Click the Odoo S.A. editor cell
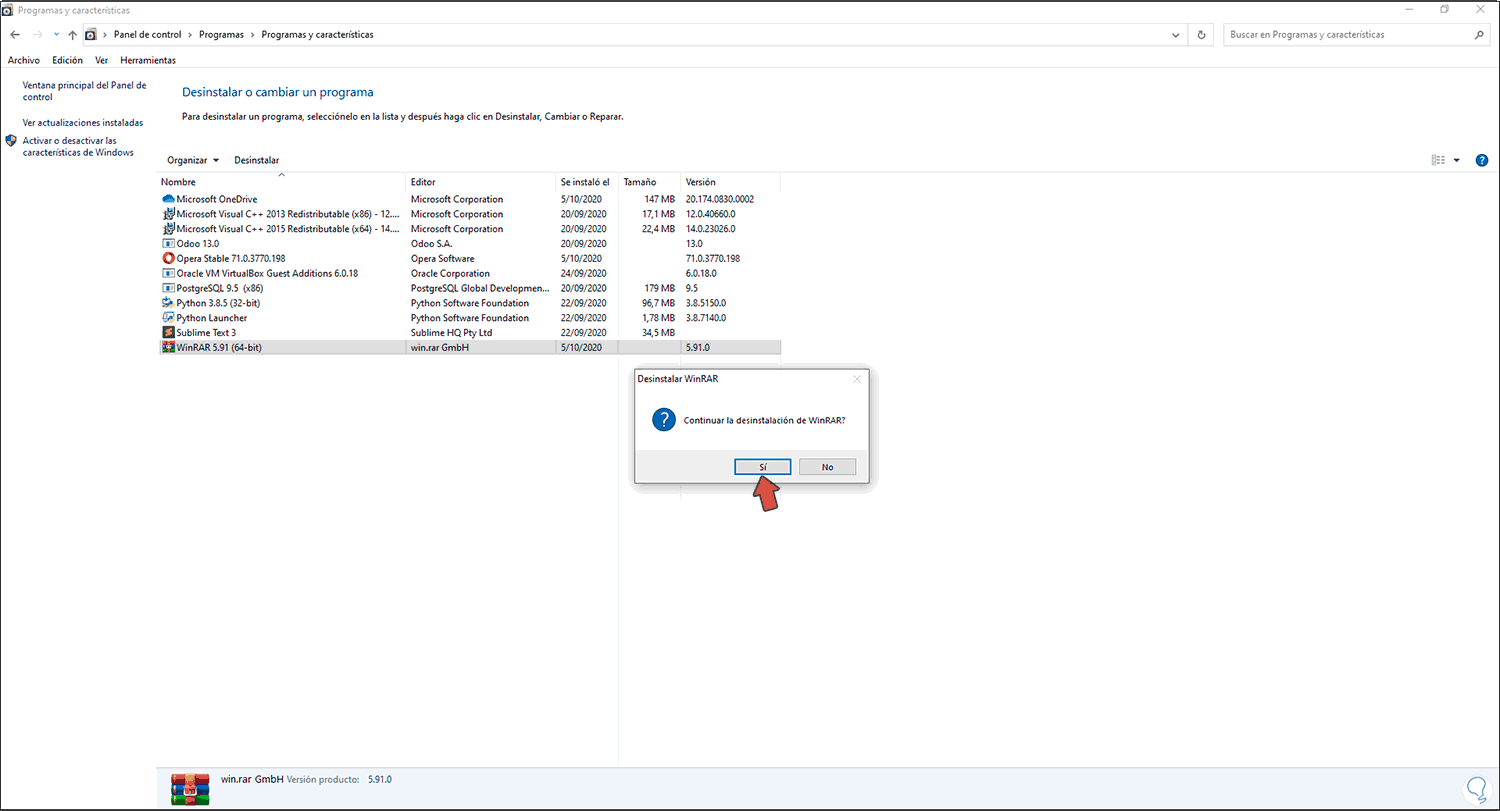 point(434,243)
